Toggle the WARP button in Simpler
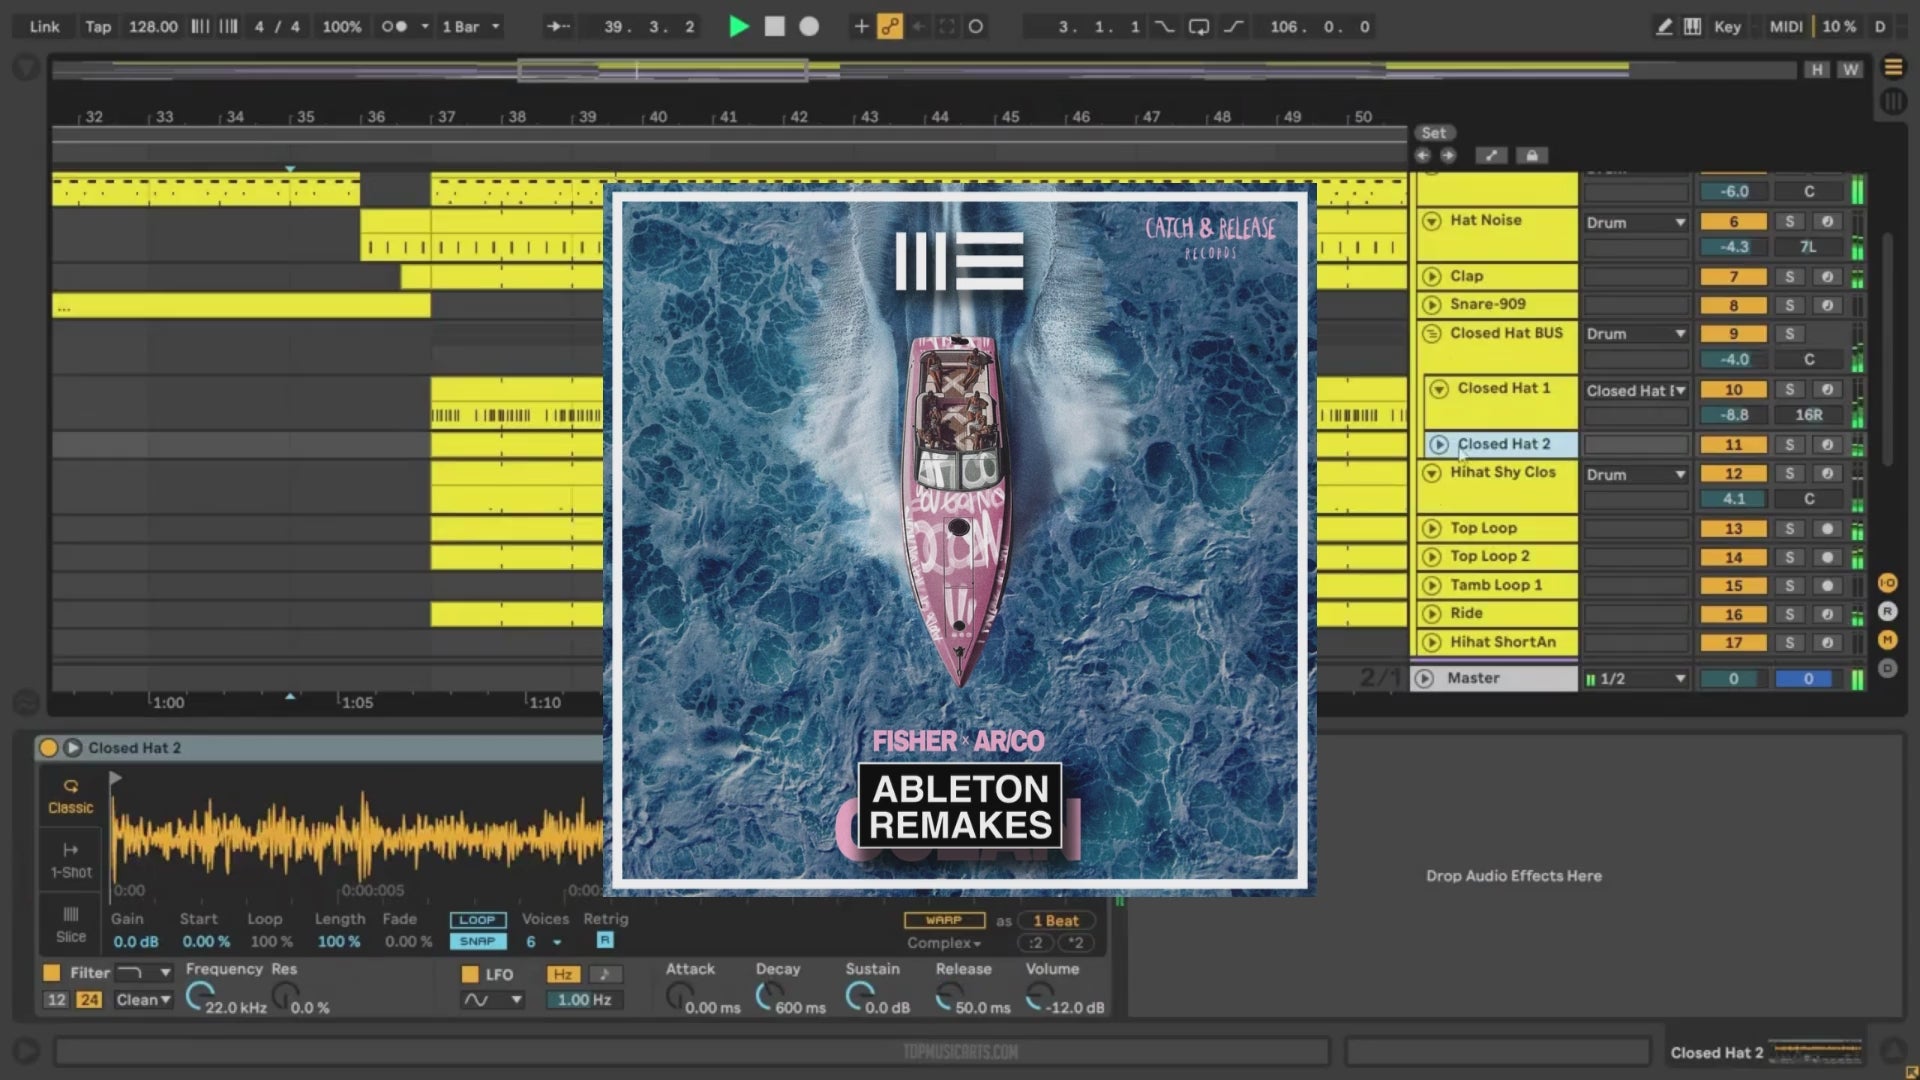 click(x=943, y=920)
